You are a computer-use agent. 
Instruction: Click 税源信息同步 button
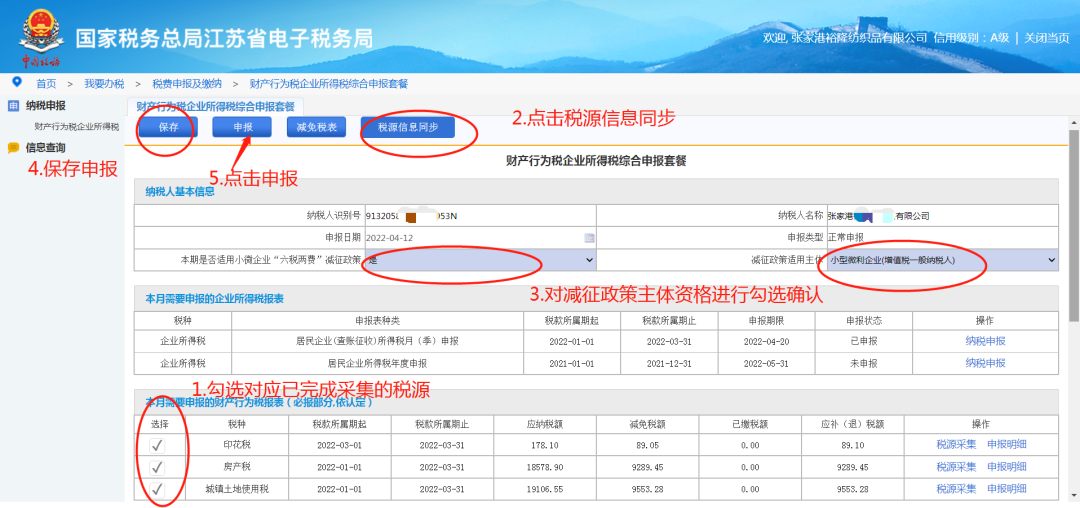(408, 127)
